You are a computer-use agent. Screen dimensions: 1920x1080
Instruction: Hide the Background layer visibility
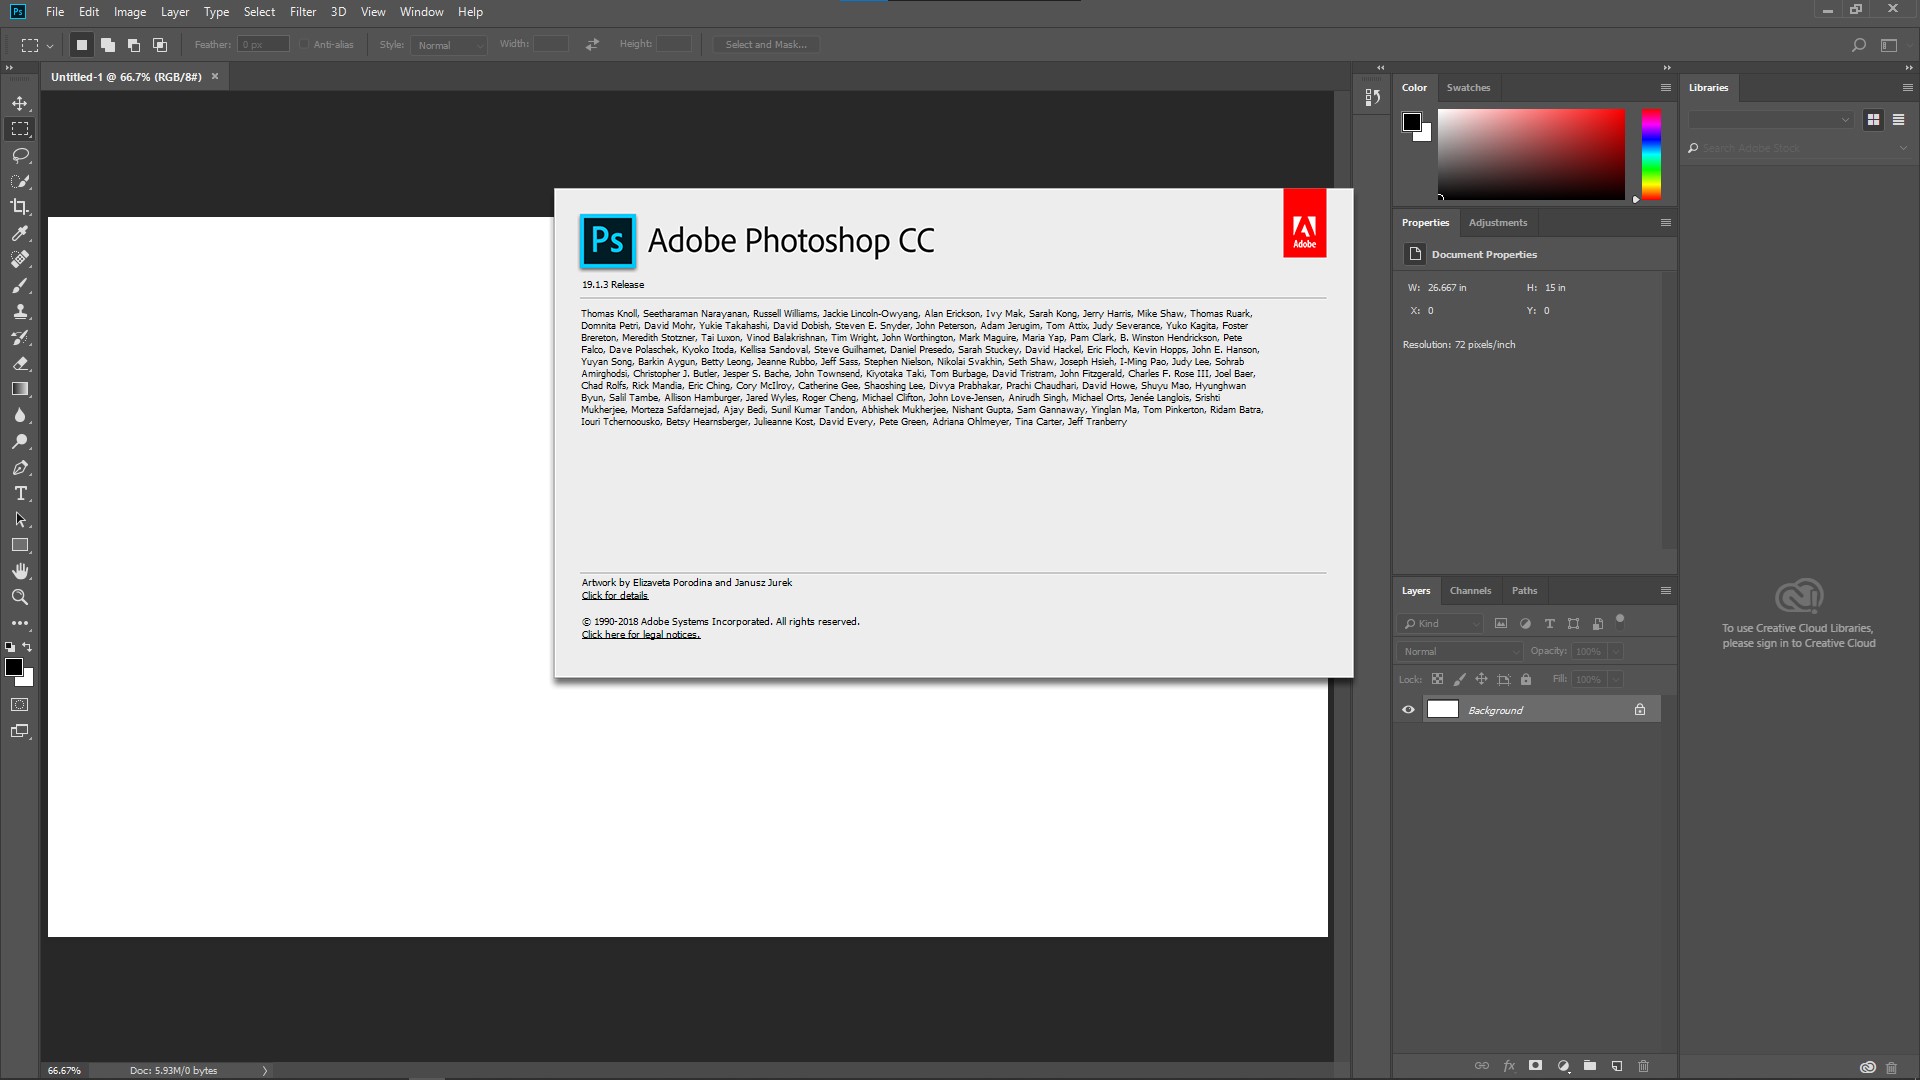point(1408,710)
